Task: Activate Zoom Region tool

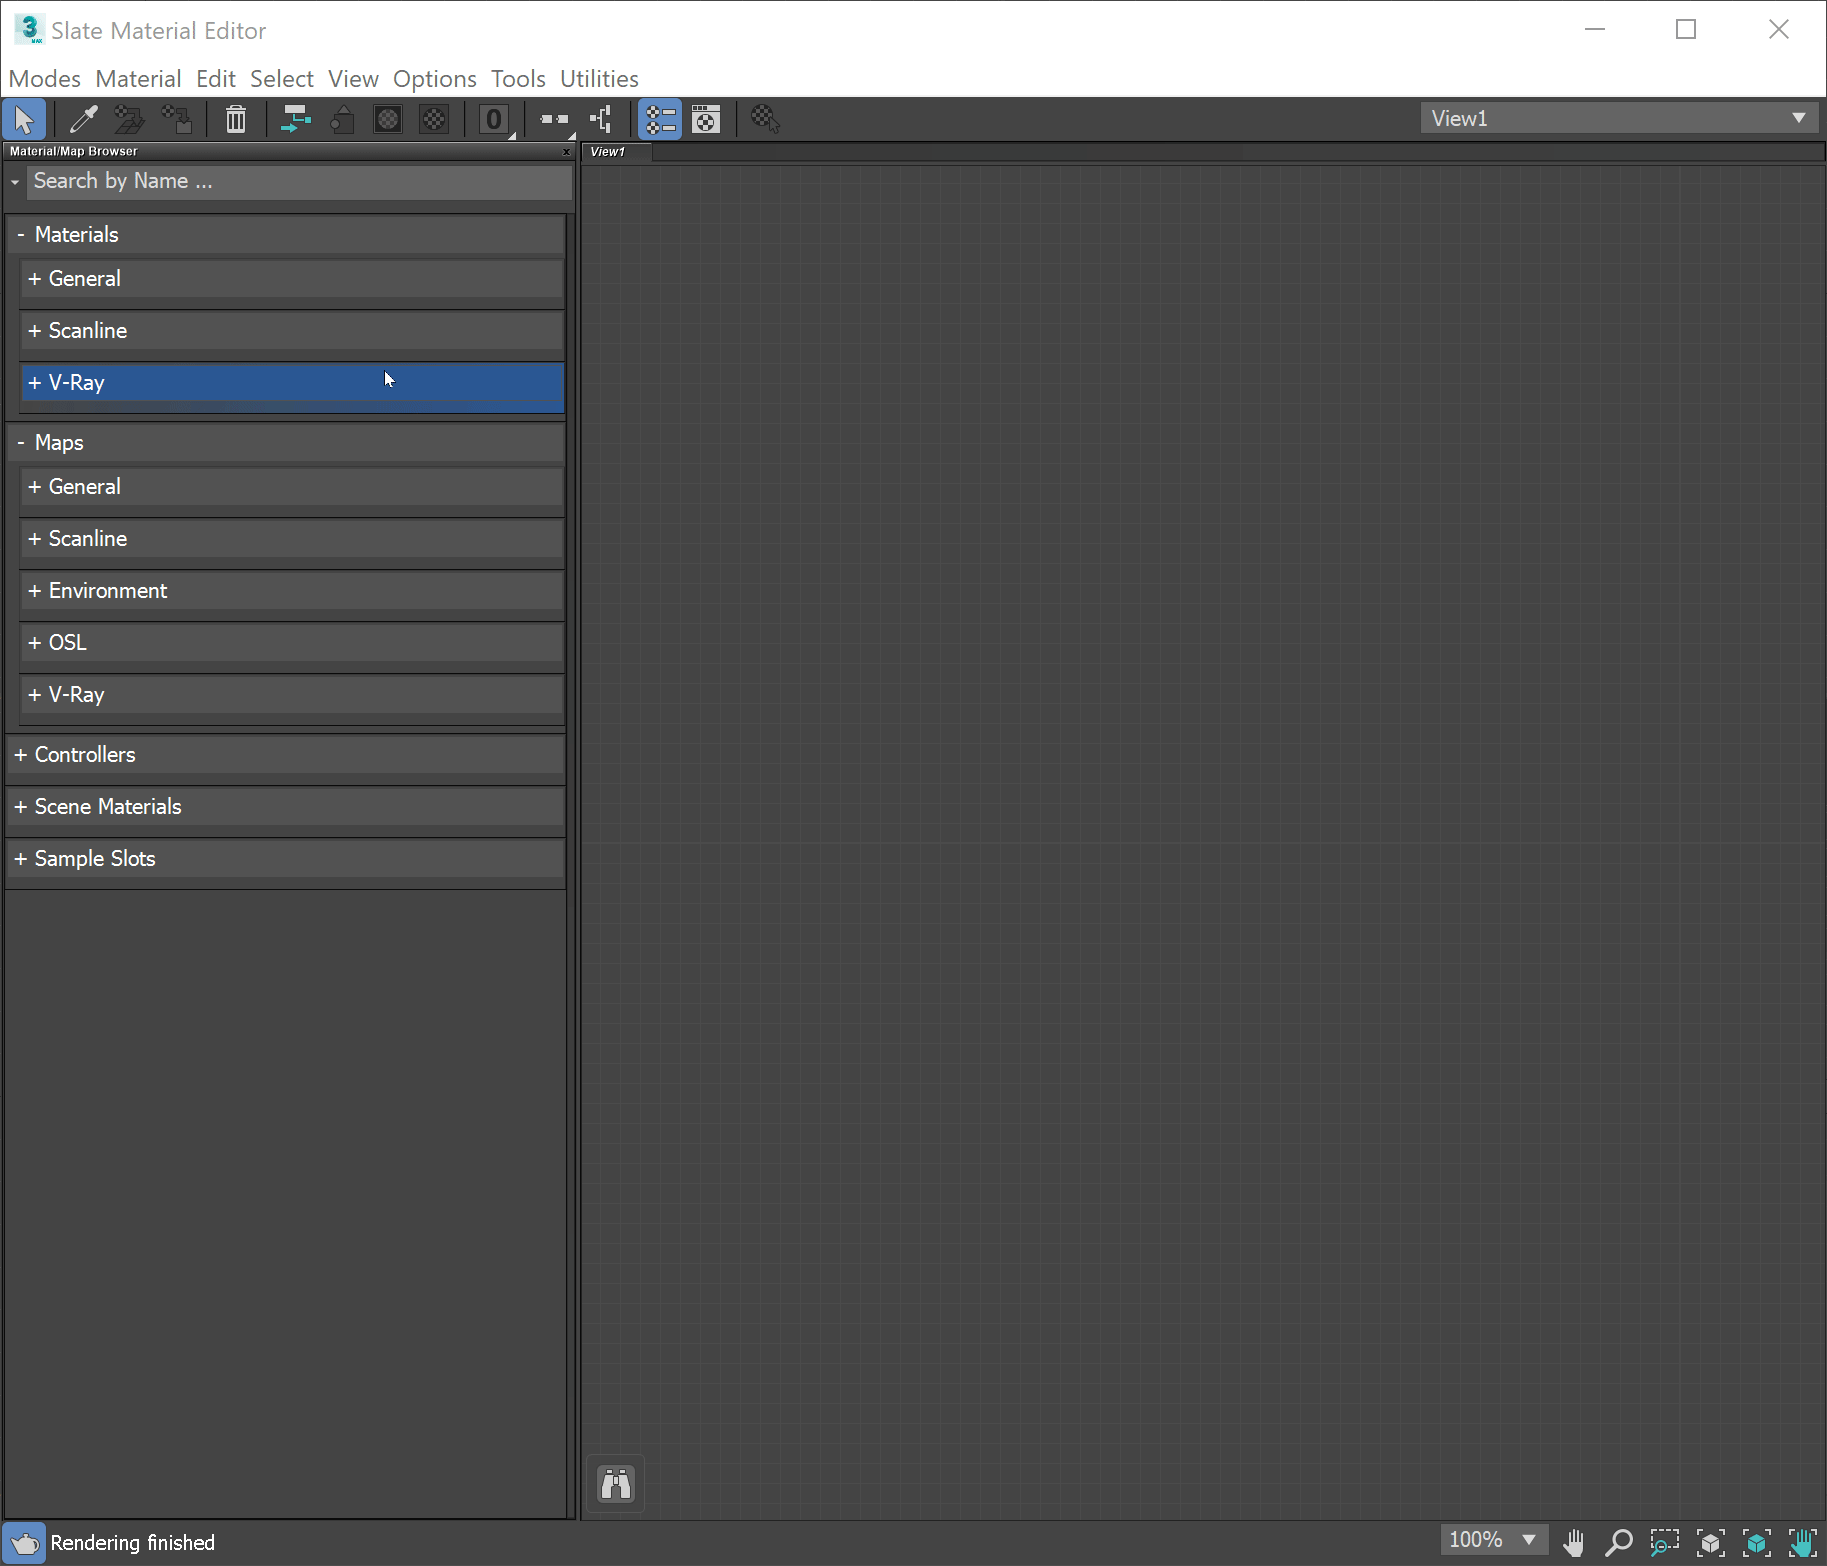Action: point(1663,1542)
